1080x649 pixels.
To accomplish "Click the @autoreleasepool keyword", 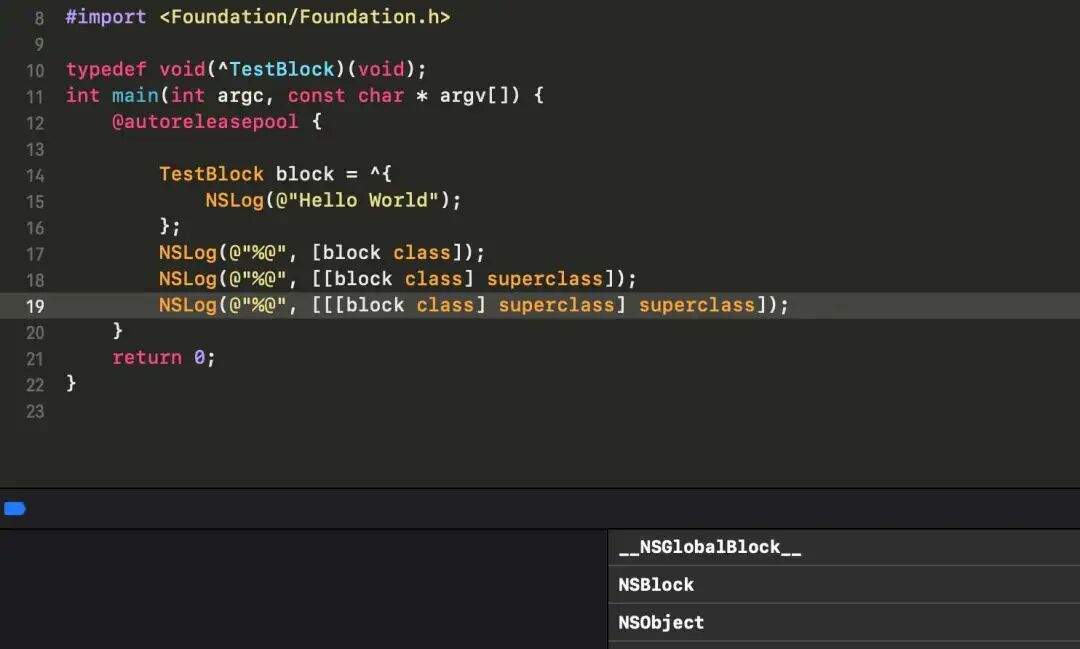I will tap(205, 121).
